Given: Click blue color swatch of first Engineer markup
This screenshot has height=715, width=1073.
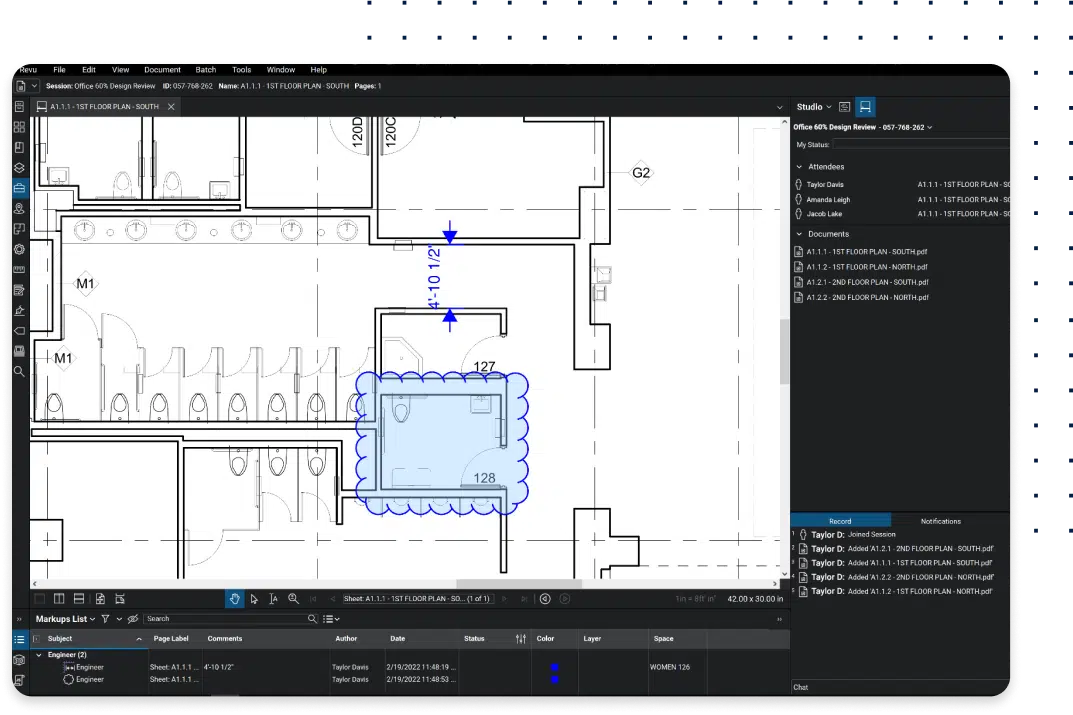Looking at the screenshot, I should 554,667.
